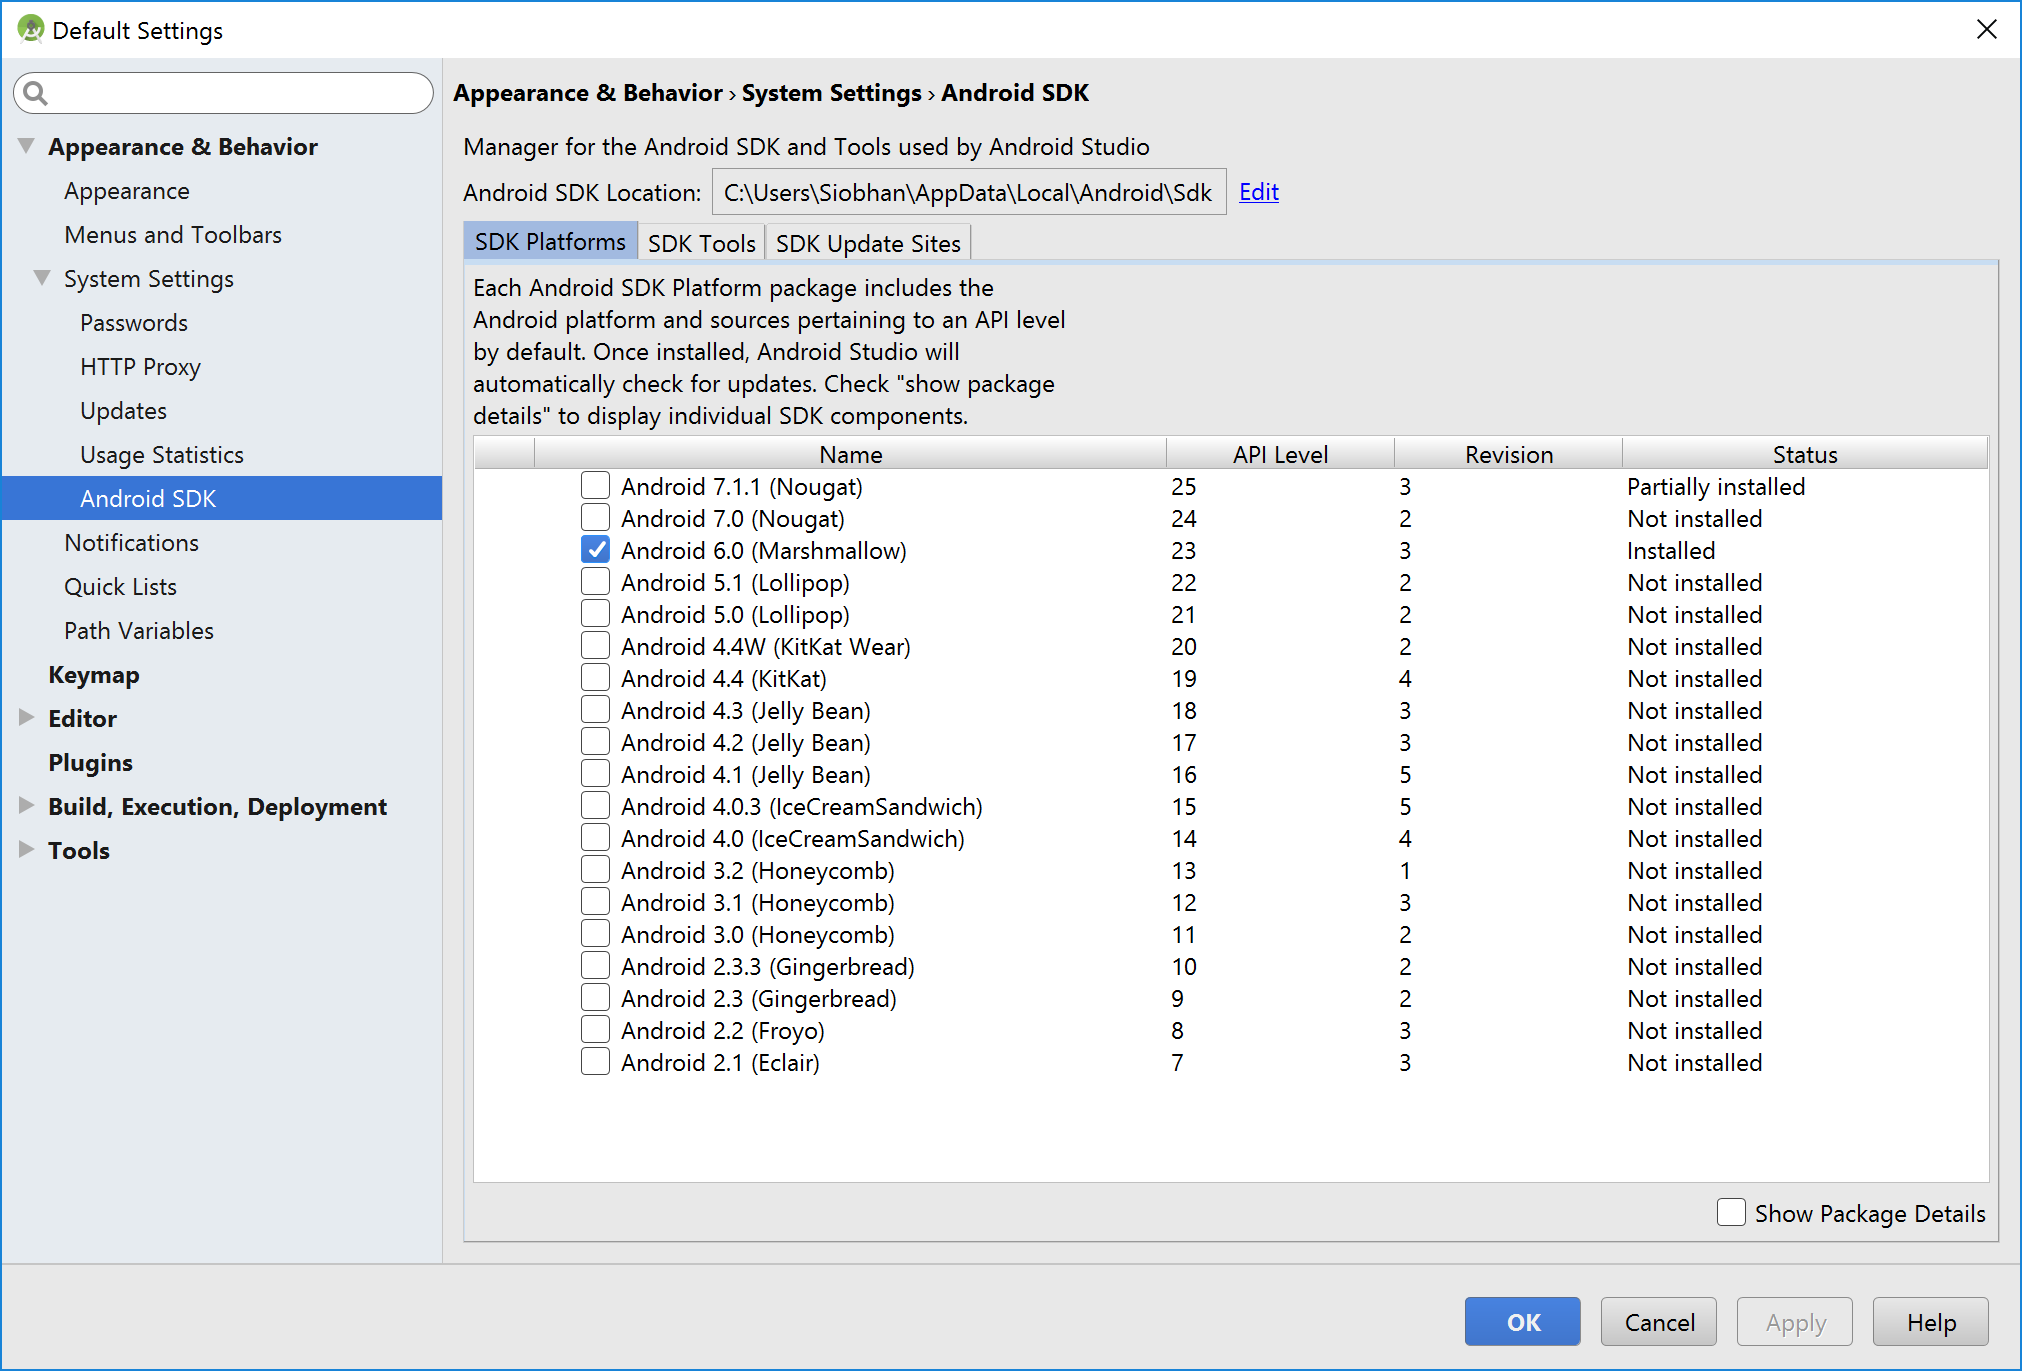Expand Build, Execution, Deployment section
Screen dimensions: 2022x1371
[26, 806]
